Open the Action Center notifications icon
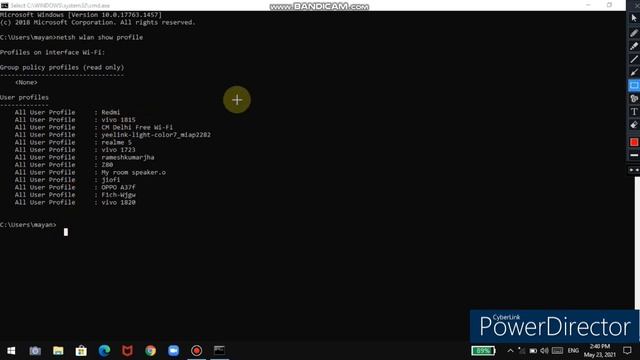The image size is (640, 360). point(627,351)
